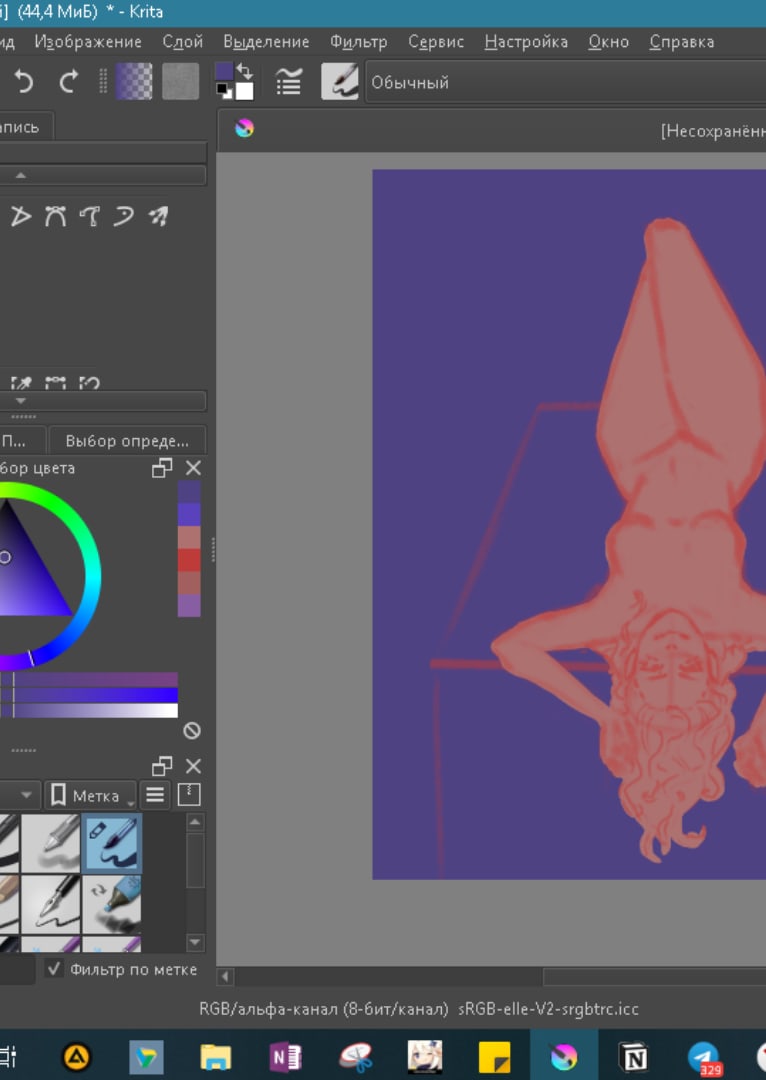Open the Выделение menu

[x=266, y=42]
